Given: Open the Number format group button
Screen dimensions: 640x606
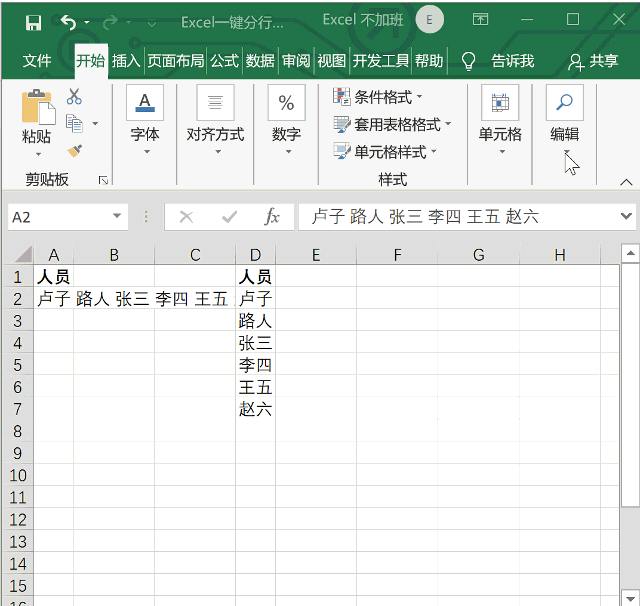Looking at the screenshot, I should point(286,120).
